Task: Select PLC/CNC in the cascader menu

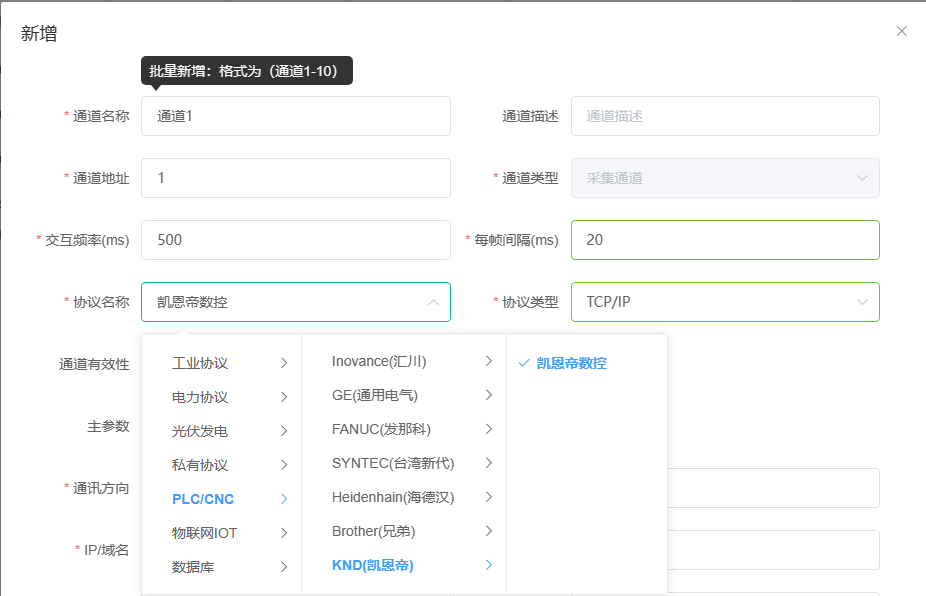Action: 222,499
